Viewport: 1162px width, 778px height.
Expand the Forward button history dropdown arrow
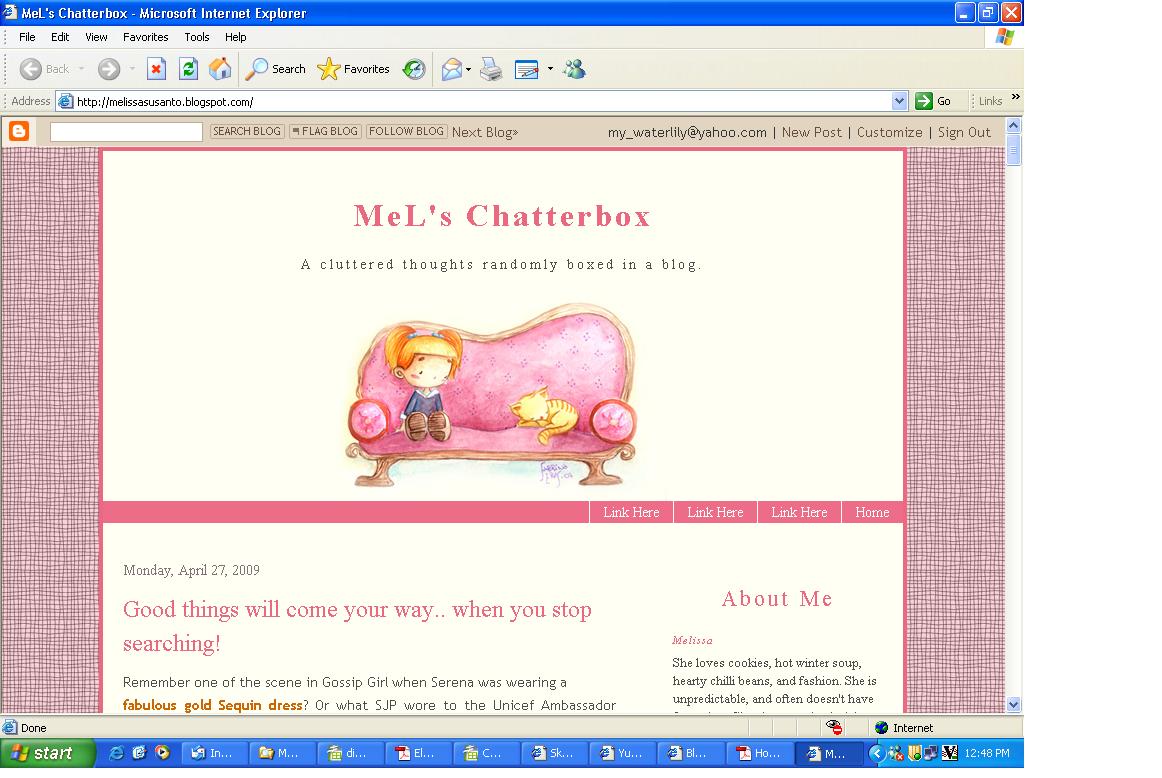tap(132, 69)
